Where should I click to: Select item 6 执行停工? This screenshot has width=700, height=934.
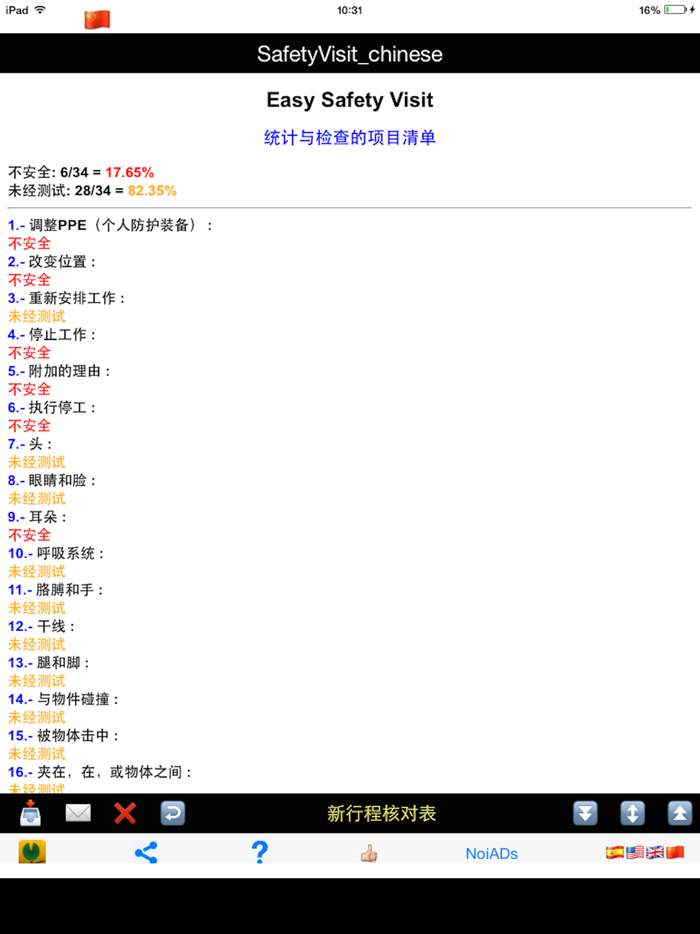(x=52, y=407)
